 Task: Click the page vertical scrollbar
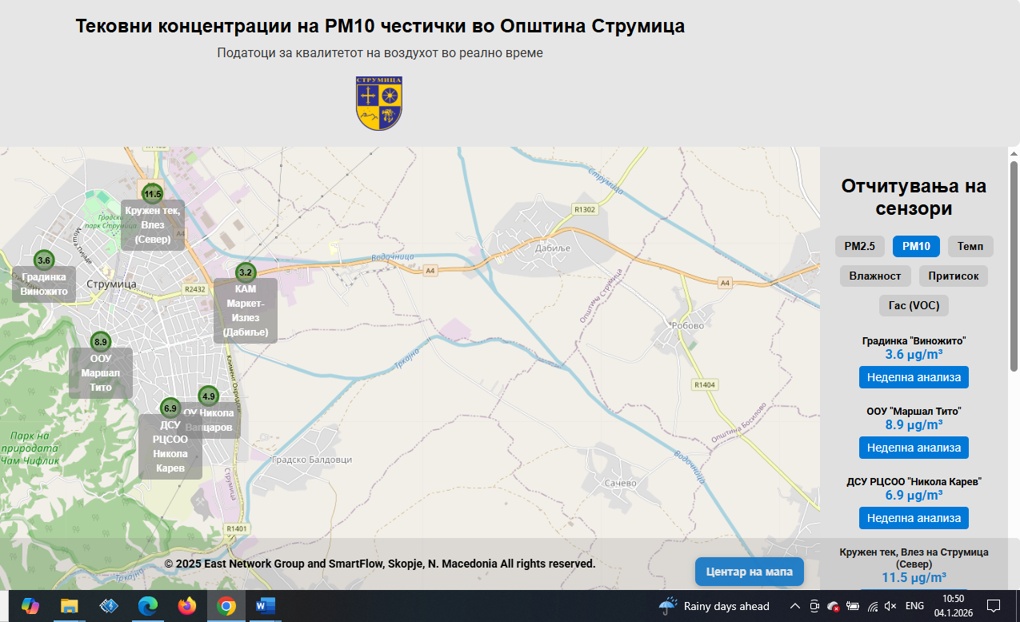pyautogui.click(x=1013, y=265)
